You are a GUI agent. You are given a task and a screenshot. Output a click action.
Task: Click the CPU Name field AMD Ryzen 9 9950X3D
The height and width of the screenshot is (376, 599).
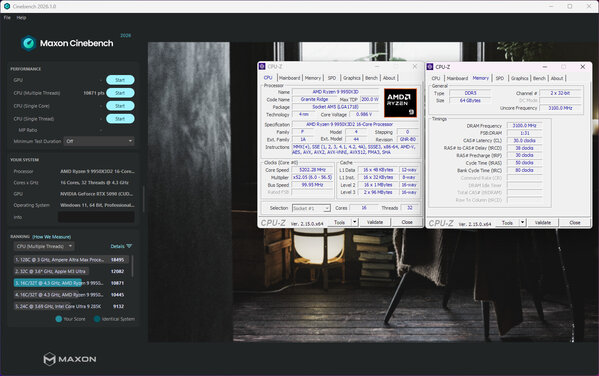pyautogui.click(x=335, y=92)
